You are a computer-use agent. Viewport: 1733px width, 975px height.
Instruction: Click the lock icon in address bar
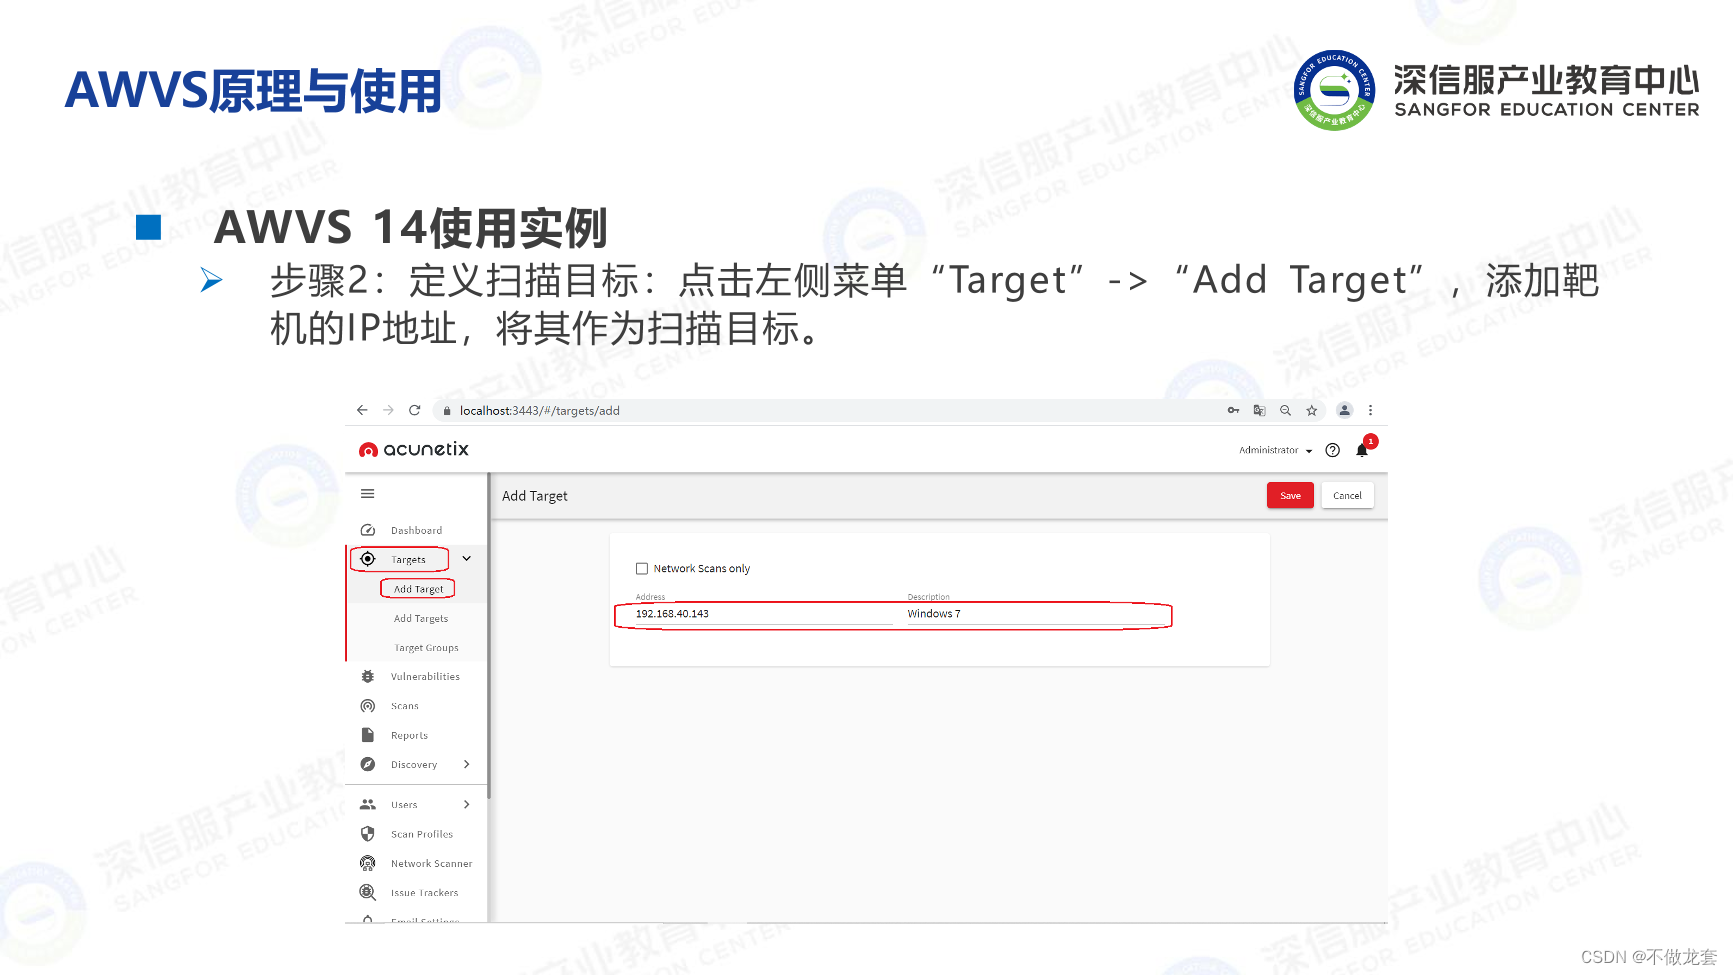point(447,411)
